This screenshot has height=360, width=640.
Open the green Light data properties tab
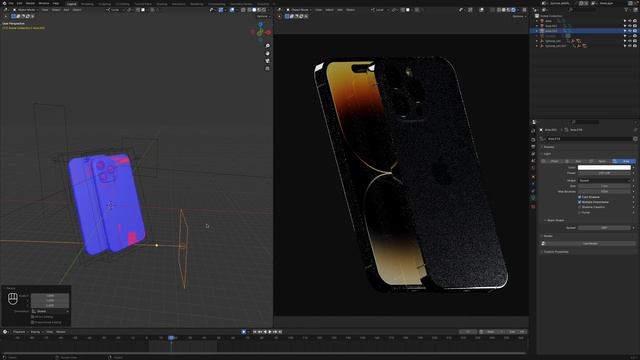click(533, 198)
